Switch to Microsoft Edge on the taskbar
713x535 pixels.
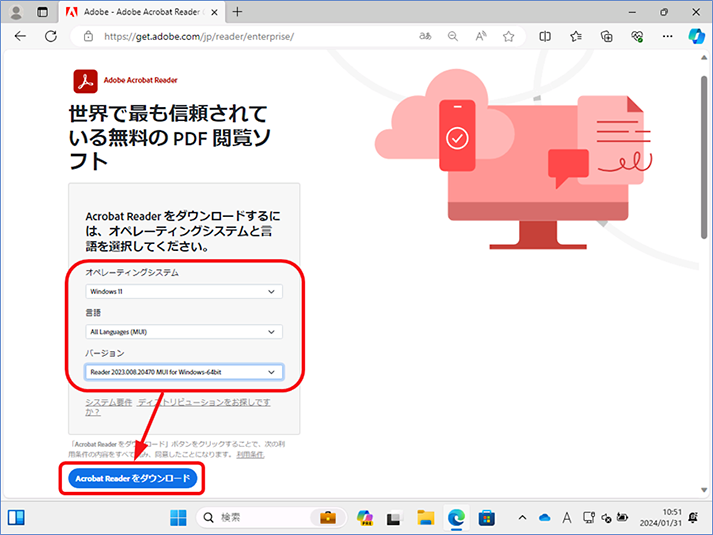456,518
